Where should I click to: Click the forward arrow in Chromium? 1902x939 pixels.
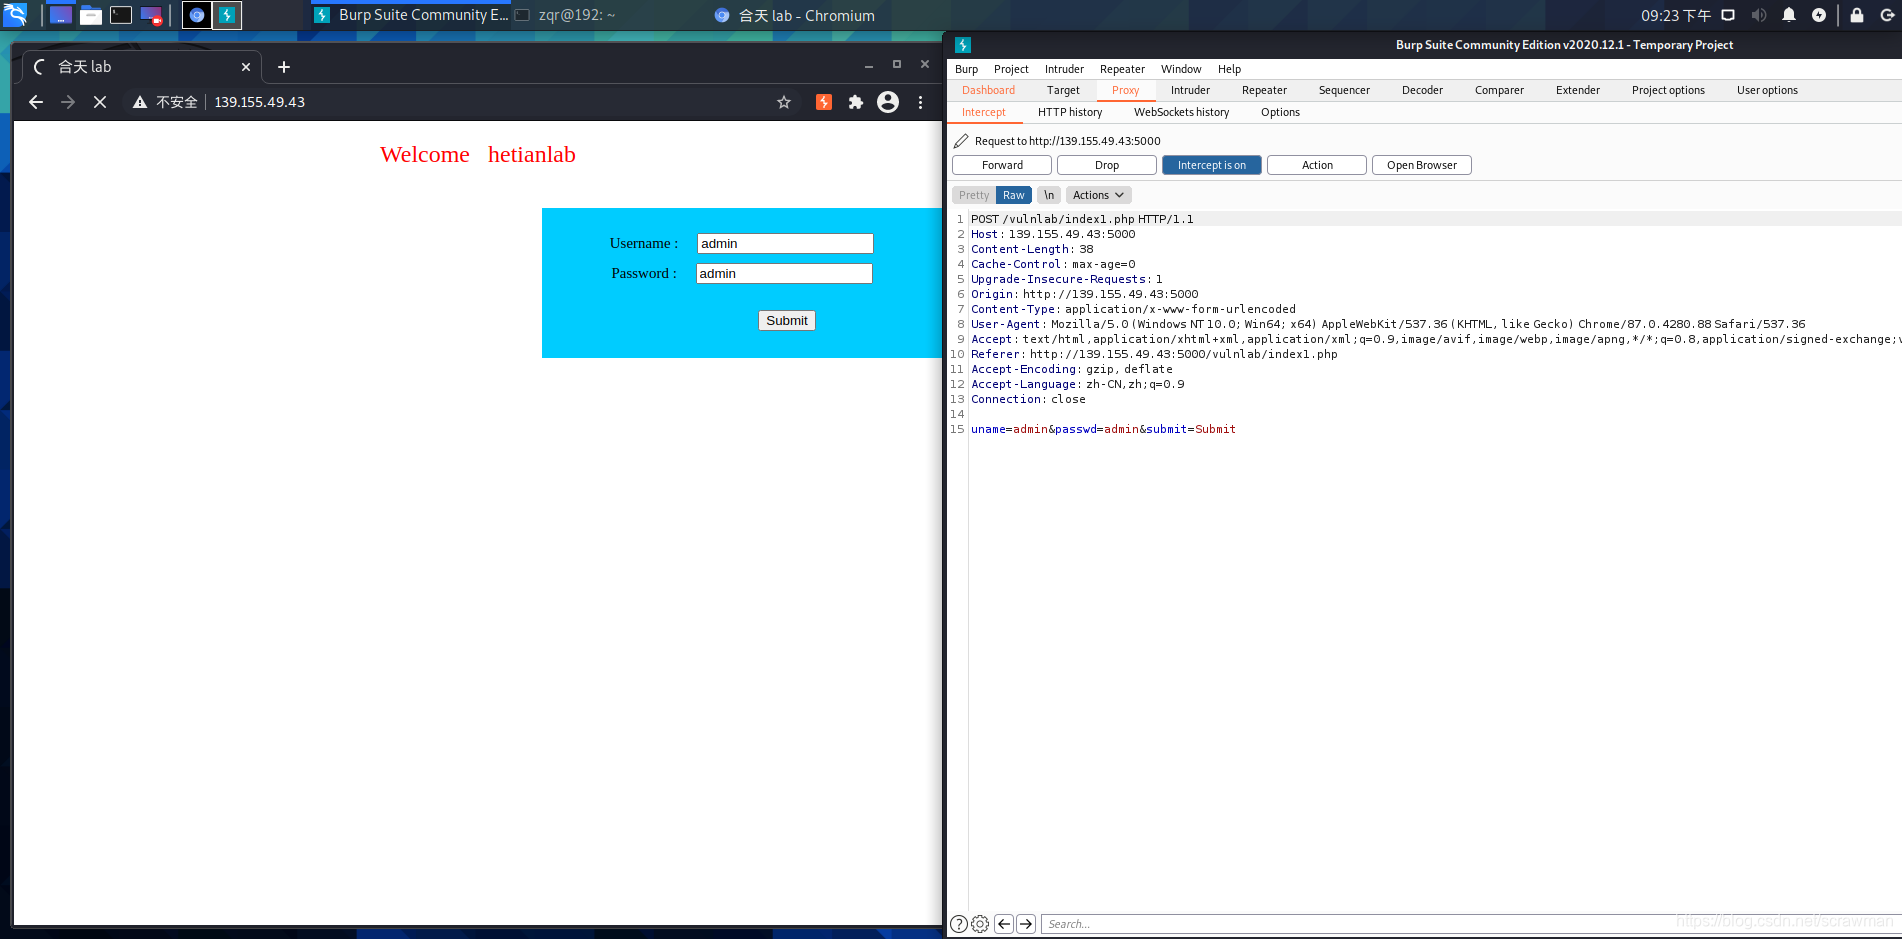pos(68,102)
